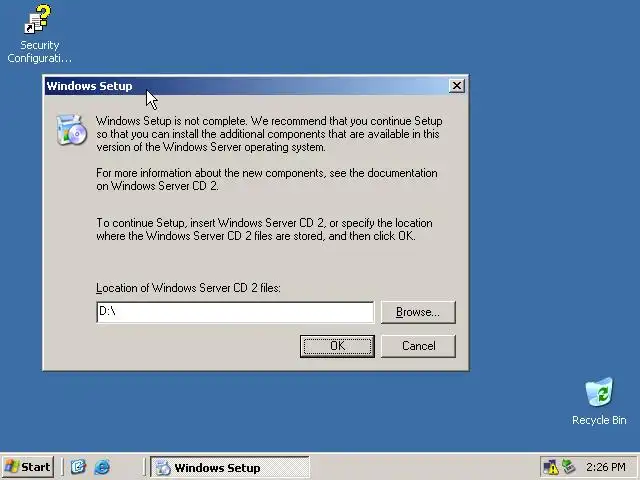640x480 pixels.
Task: Close the Windows Setup dialog with X
Action: (x=457, y=86)
